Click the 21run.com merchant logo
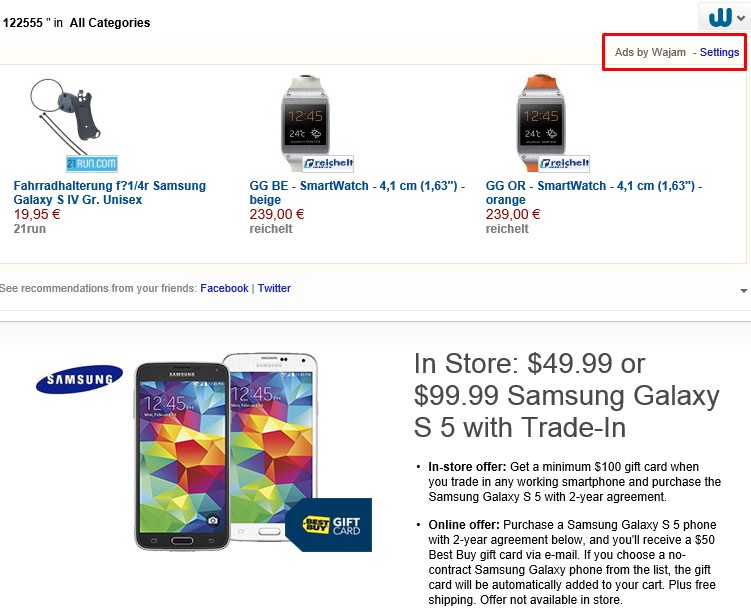This screenshot has height=608, width=751. (x=92, y=163)
